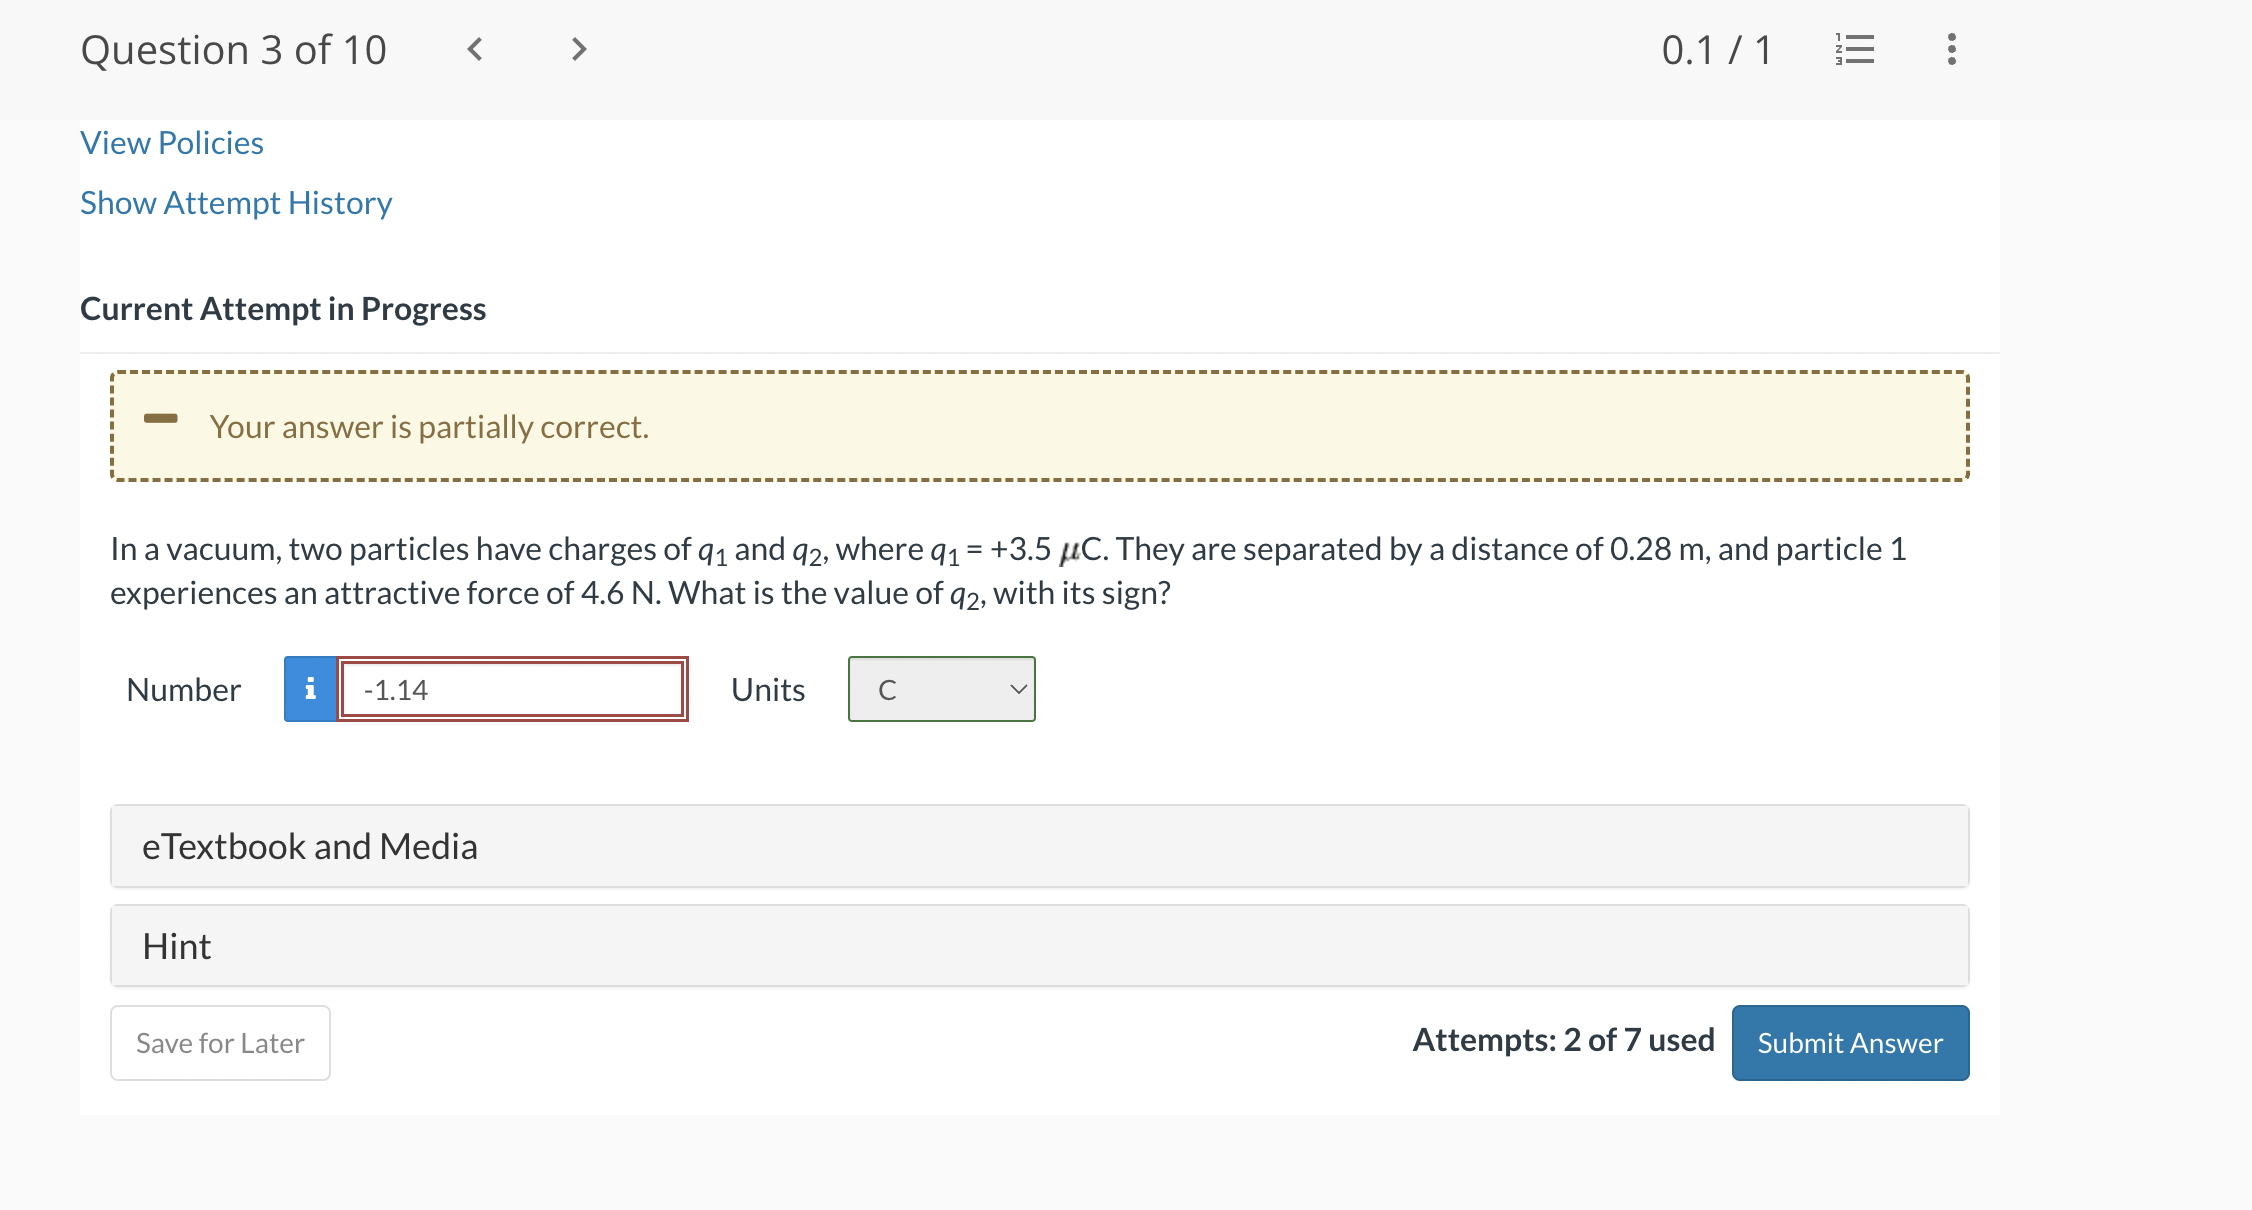The width and height of the screenshot is (2252, 1210).
Task: Click the partially correct status dash icon
Action: click(x=160, y=420)
